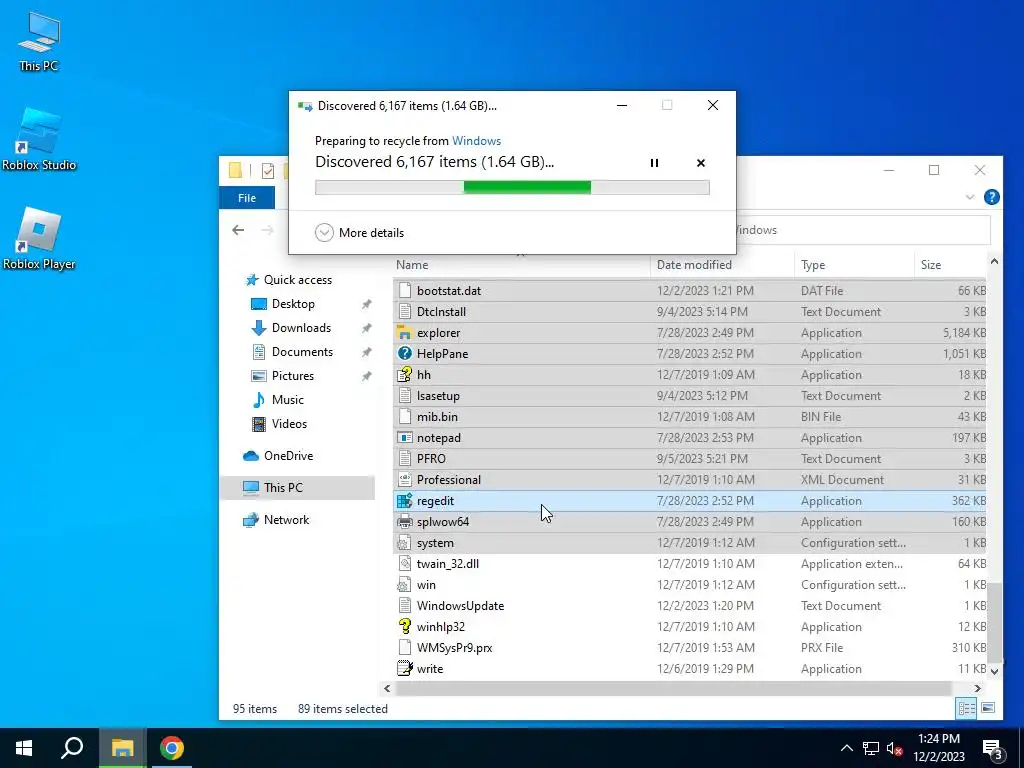Open the network tray icon
Screen dimensions: 1024x768
[871, 748]
